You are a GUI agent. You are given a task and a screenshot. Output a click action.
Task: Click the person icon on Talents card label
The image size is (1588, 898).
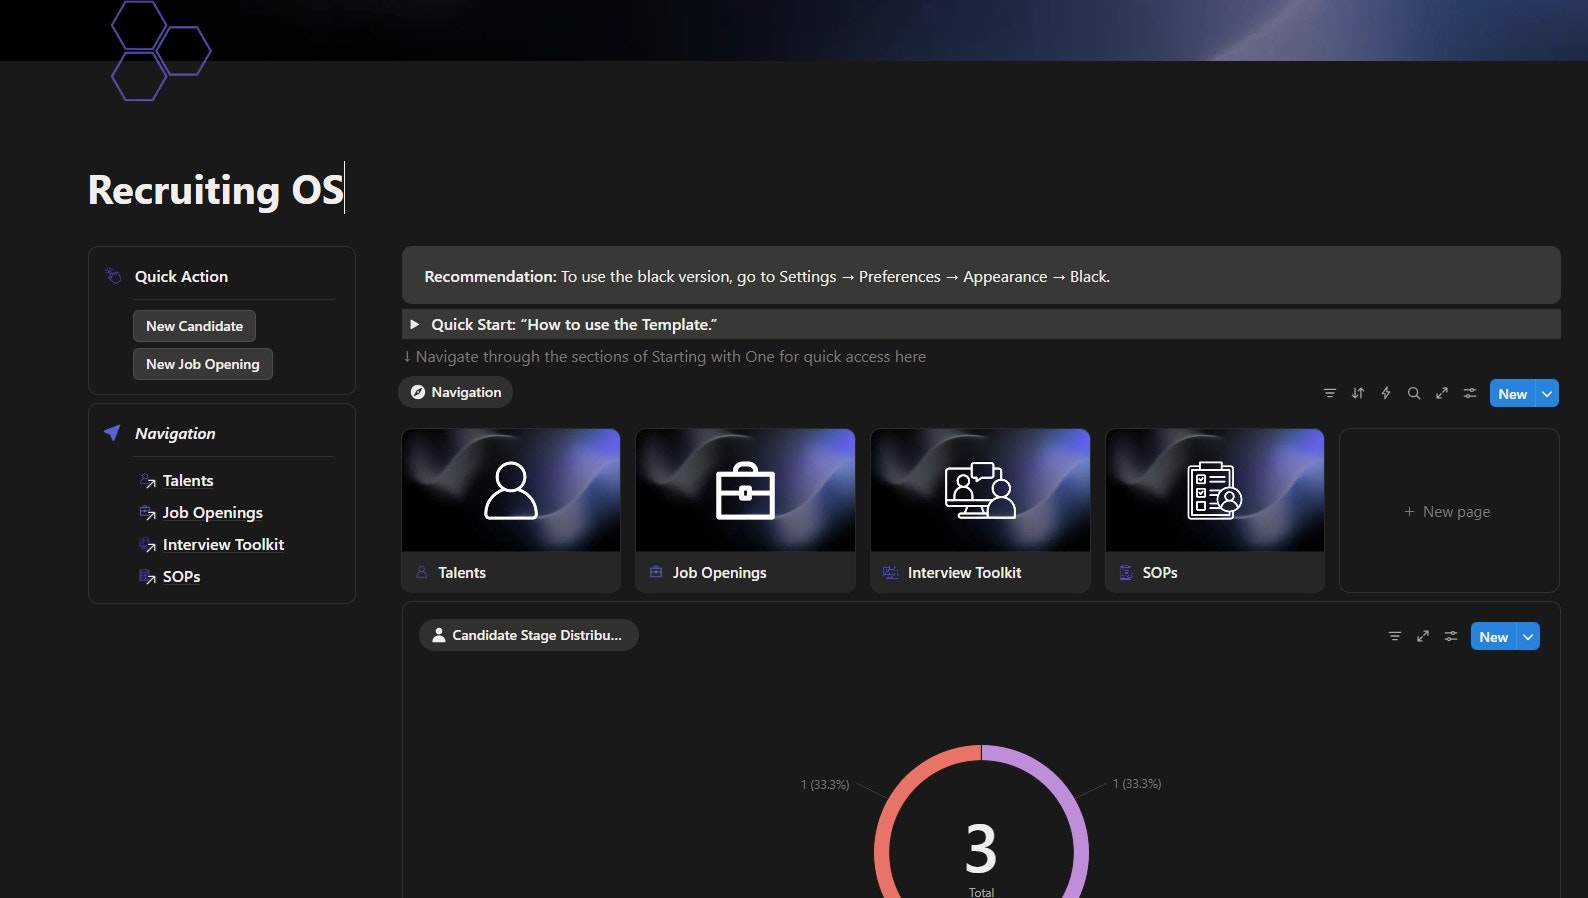click(421, 572)
